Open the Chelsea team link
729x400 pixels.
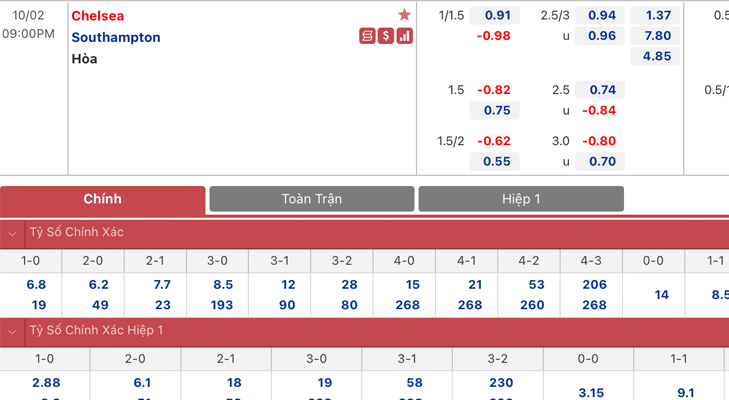click(98, 16)
